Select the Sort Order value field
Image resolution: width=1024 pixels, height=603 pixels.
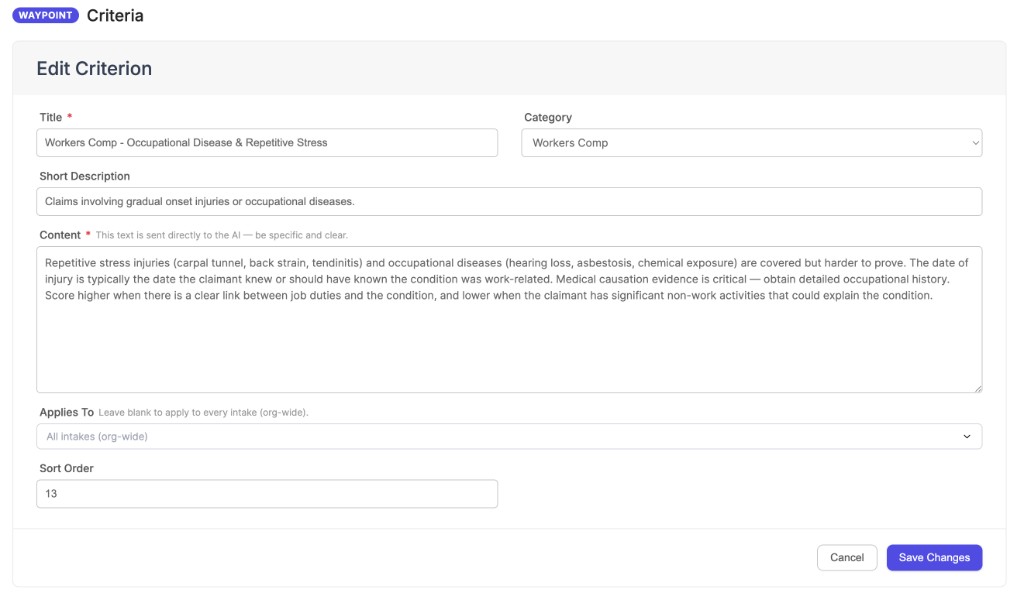(267, 493)
